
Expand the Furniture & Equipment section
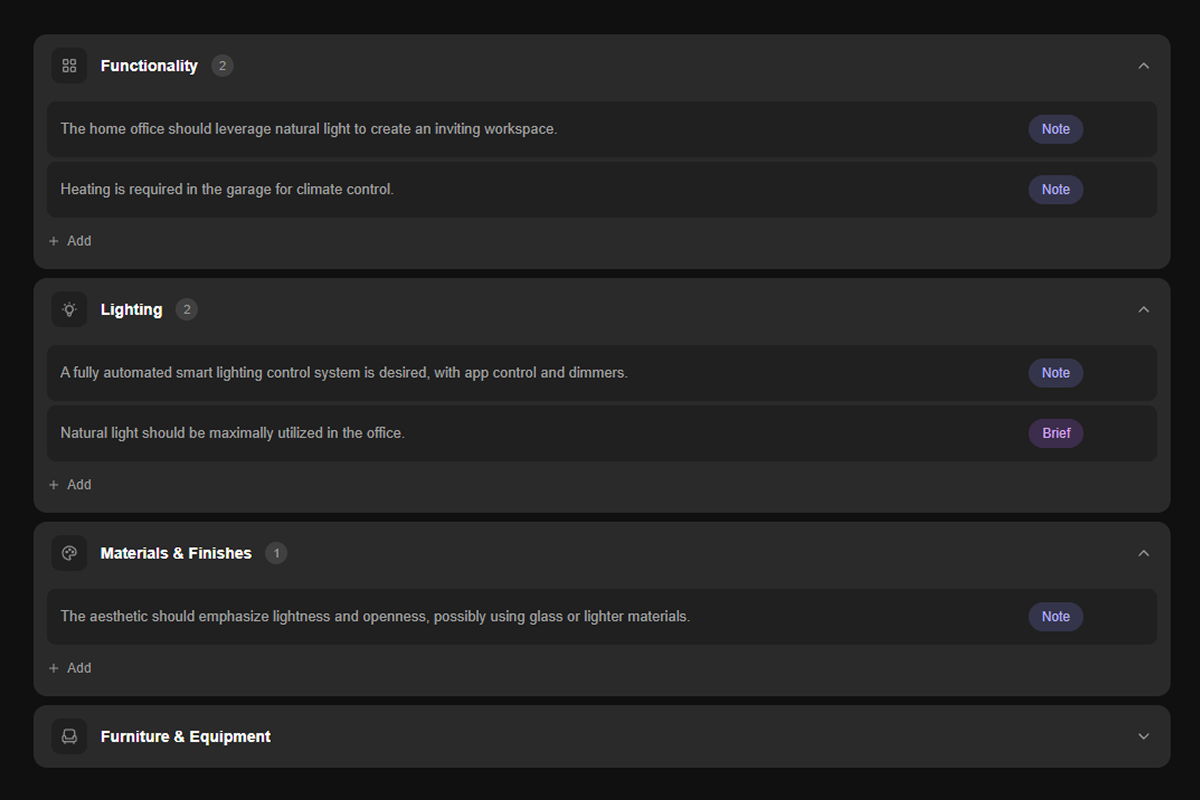pos(1144,737)
